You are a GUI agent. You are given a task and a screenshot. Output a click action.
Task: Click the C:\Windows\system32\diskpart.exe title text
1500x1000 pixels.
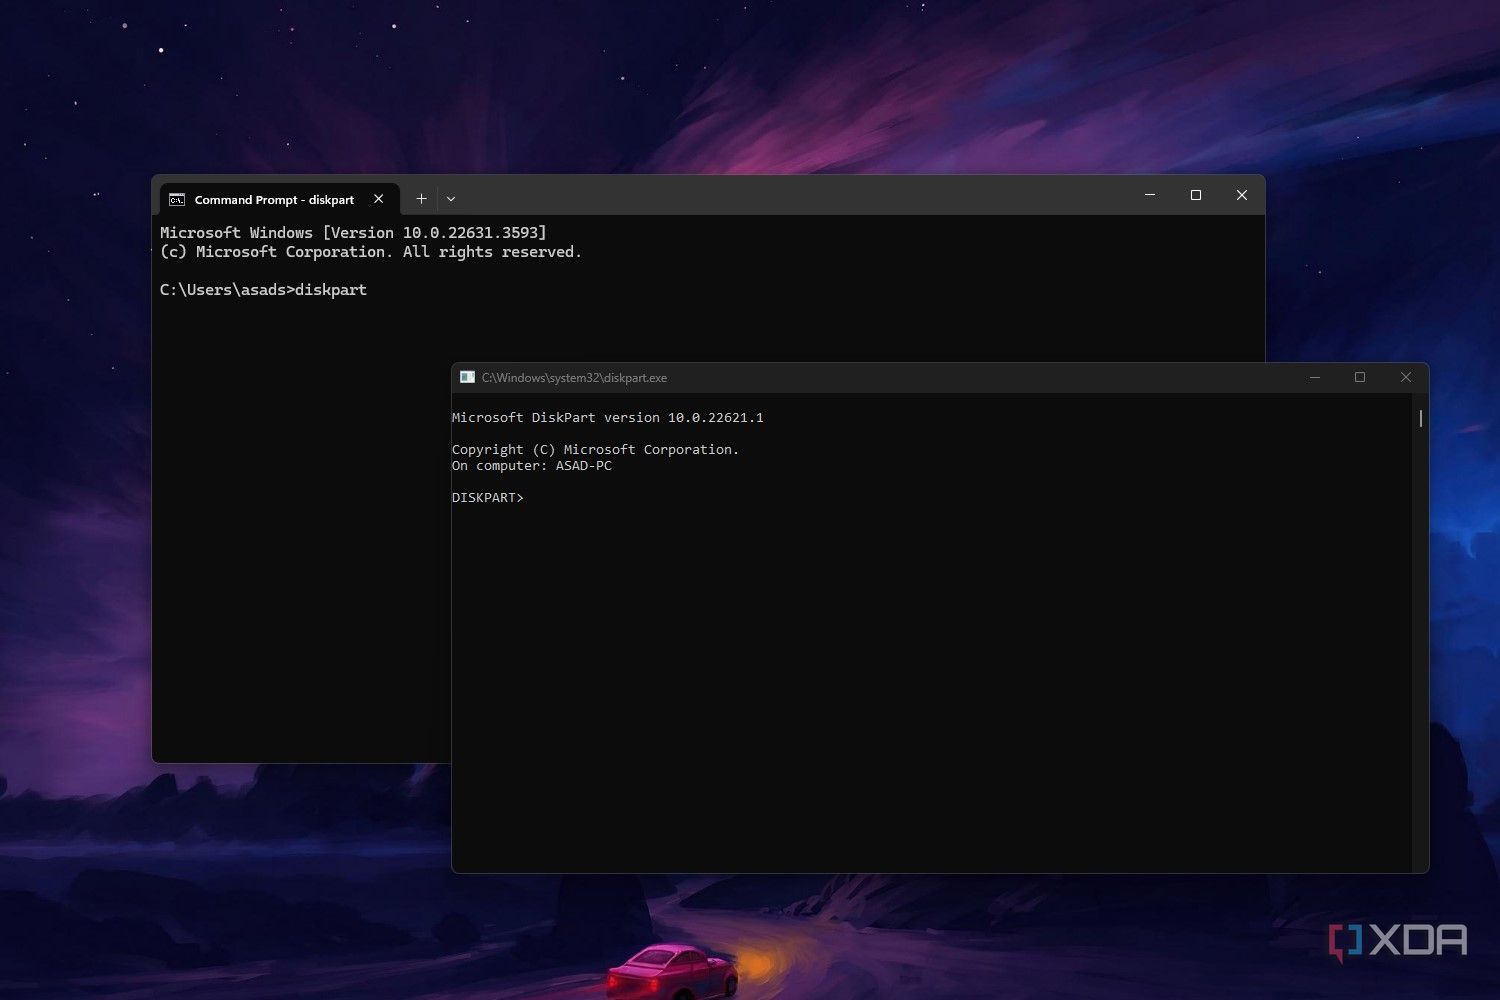574,378
